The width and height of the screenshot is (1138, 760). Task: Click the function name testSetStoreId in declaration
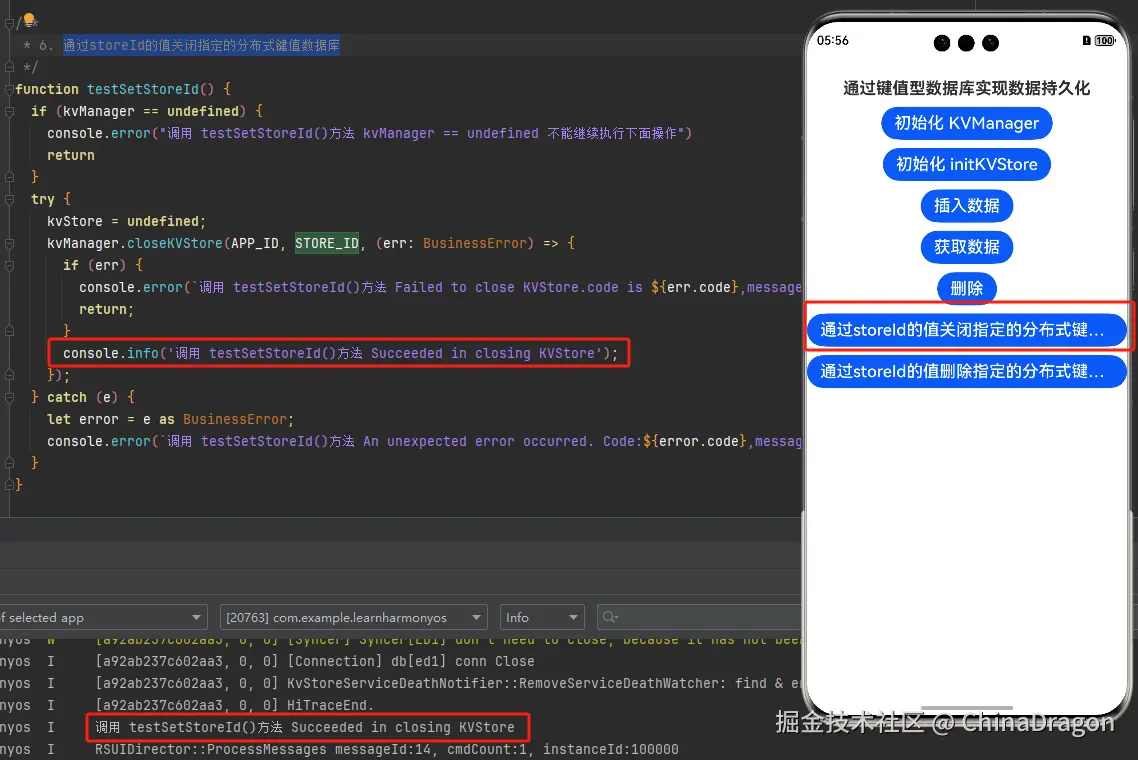coord(142,89)
